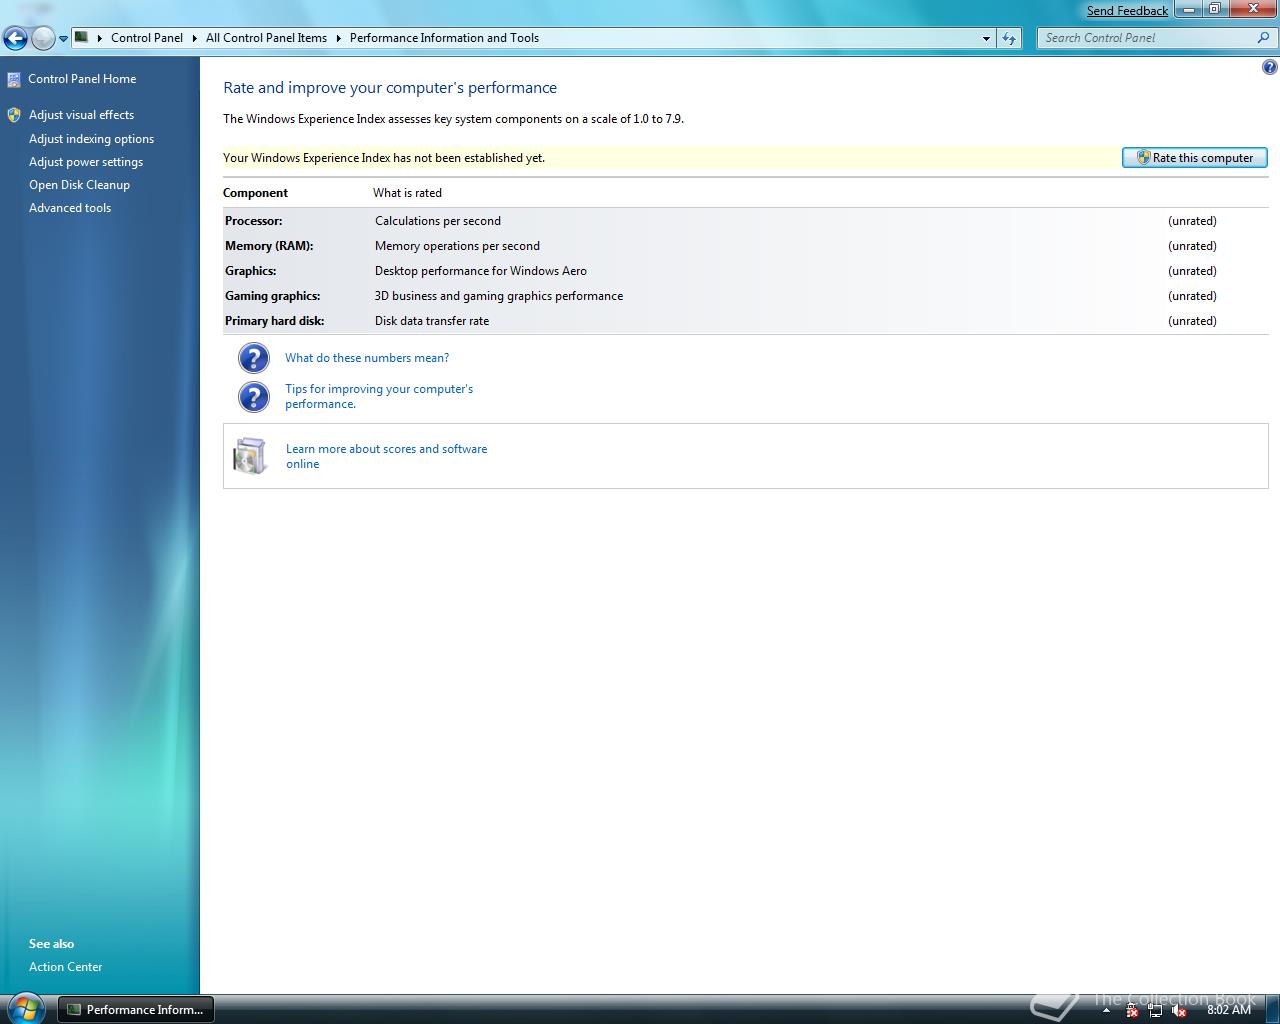Open 'What do these numbers mean?' link

367,358
